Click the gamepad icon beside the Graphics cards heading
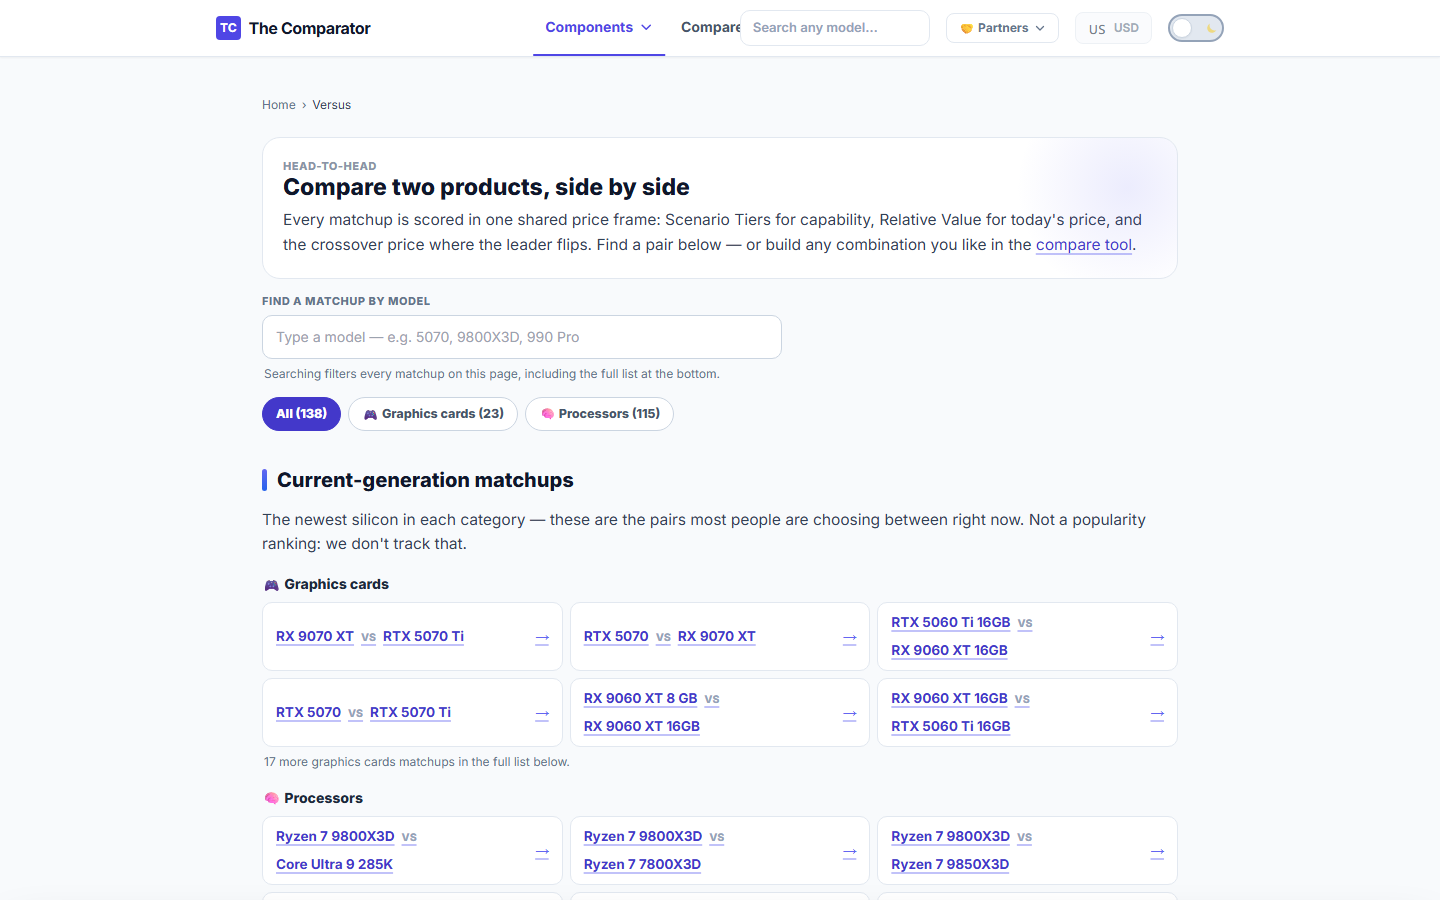 [x=271, y=585]
